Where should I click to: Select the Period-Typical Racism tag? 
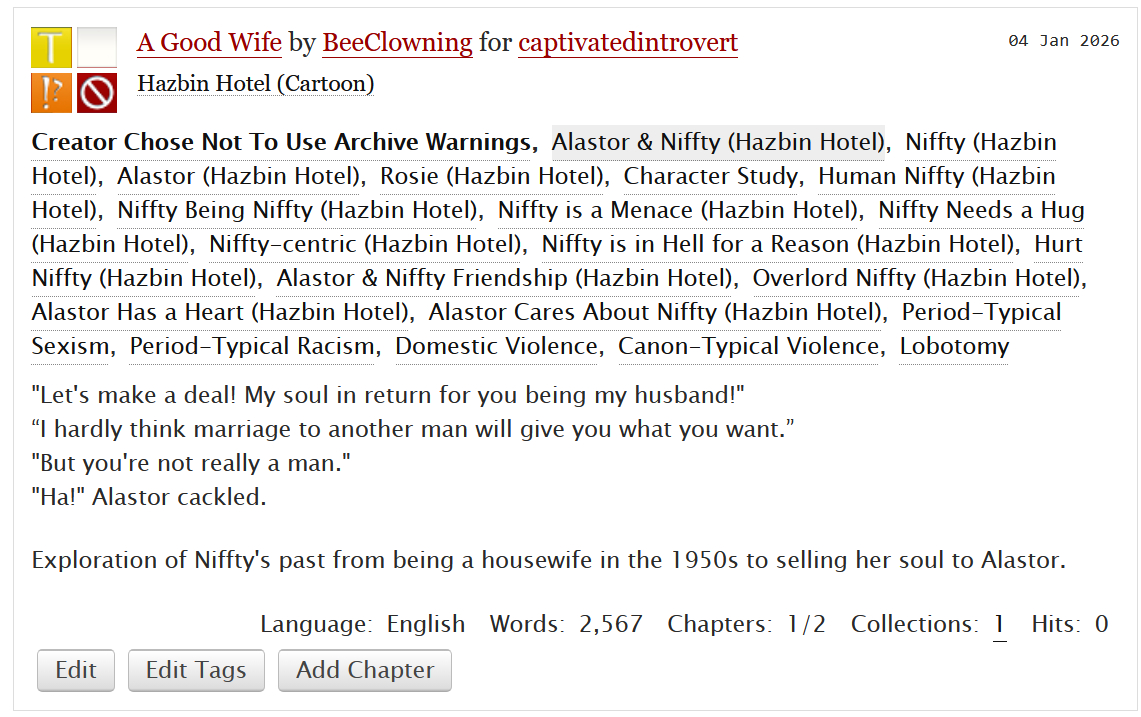(254, 346)
